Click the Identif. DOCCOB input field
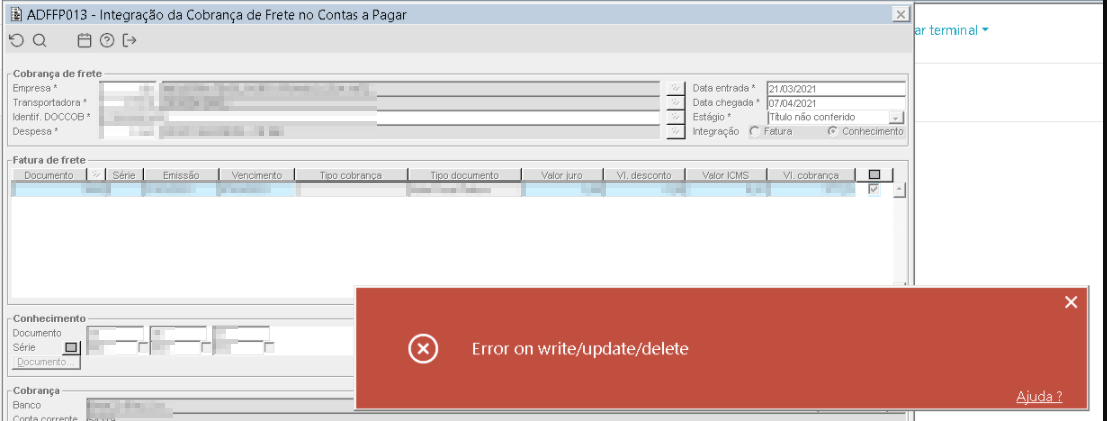 381,117
